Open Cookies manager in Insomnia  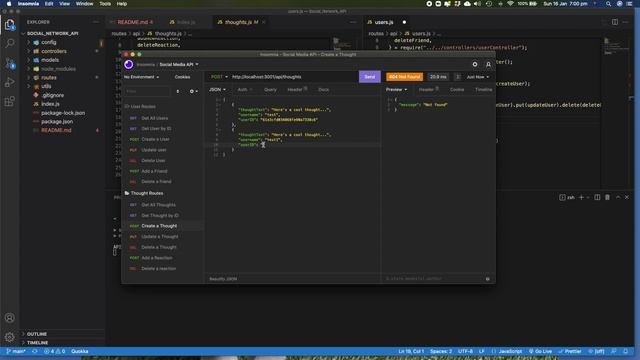point(182,77)
